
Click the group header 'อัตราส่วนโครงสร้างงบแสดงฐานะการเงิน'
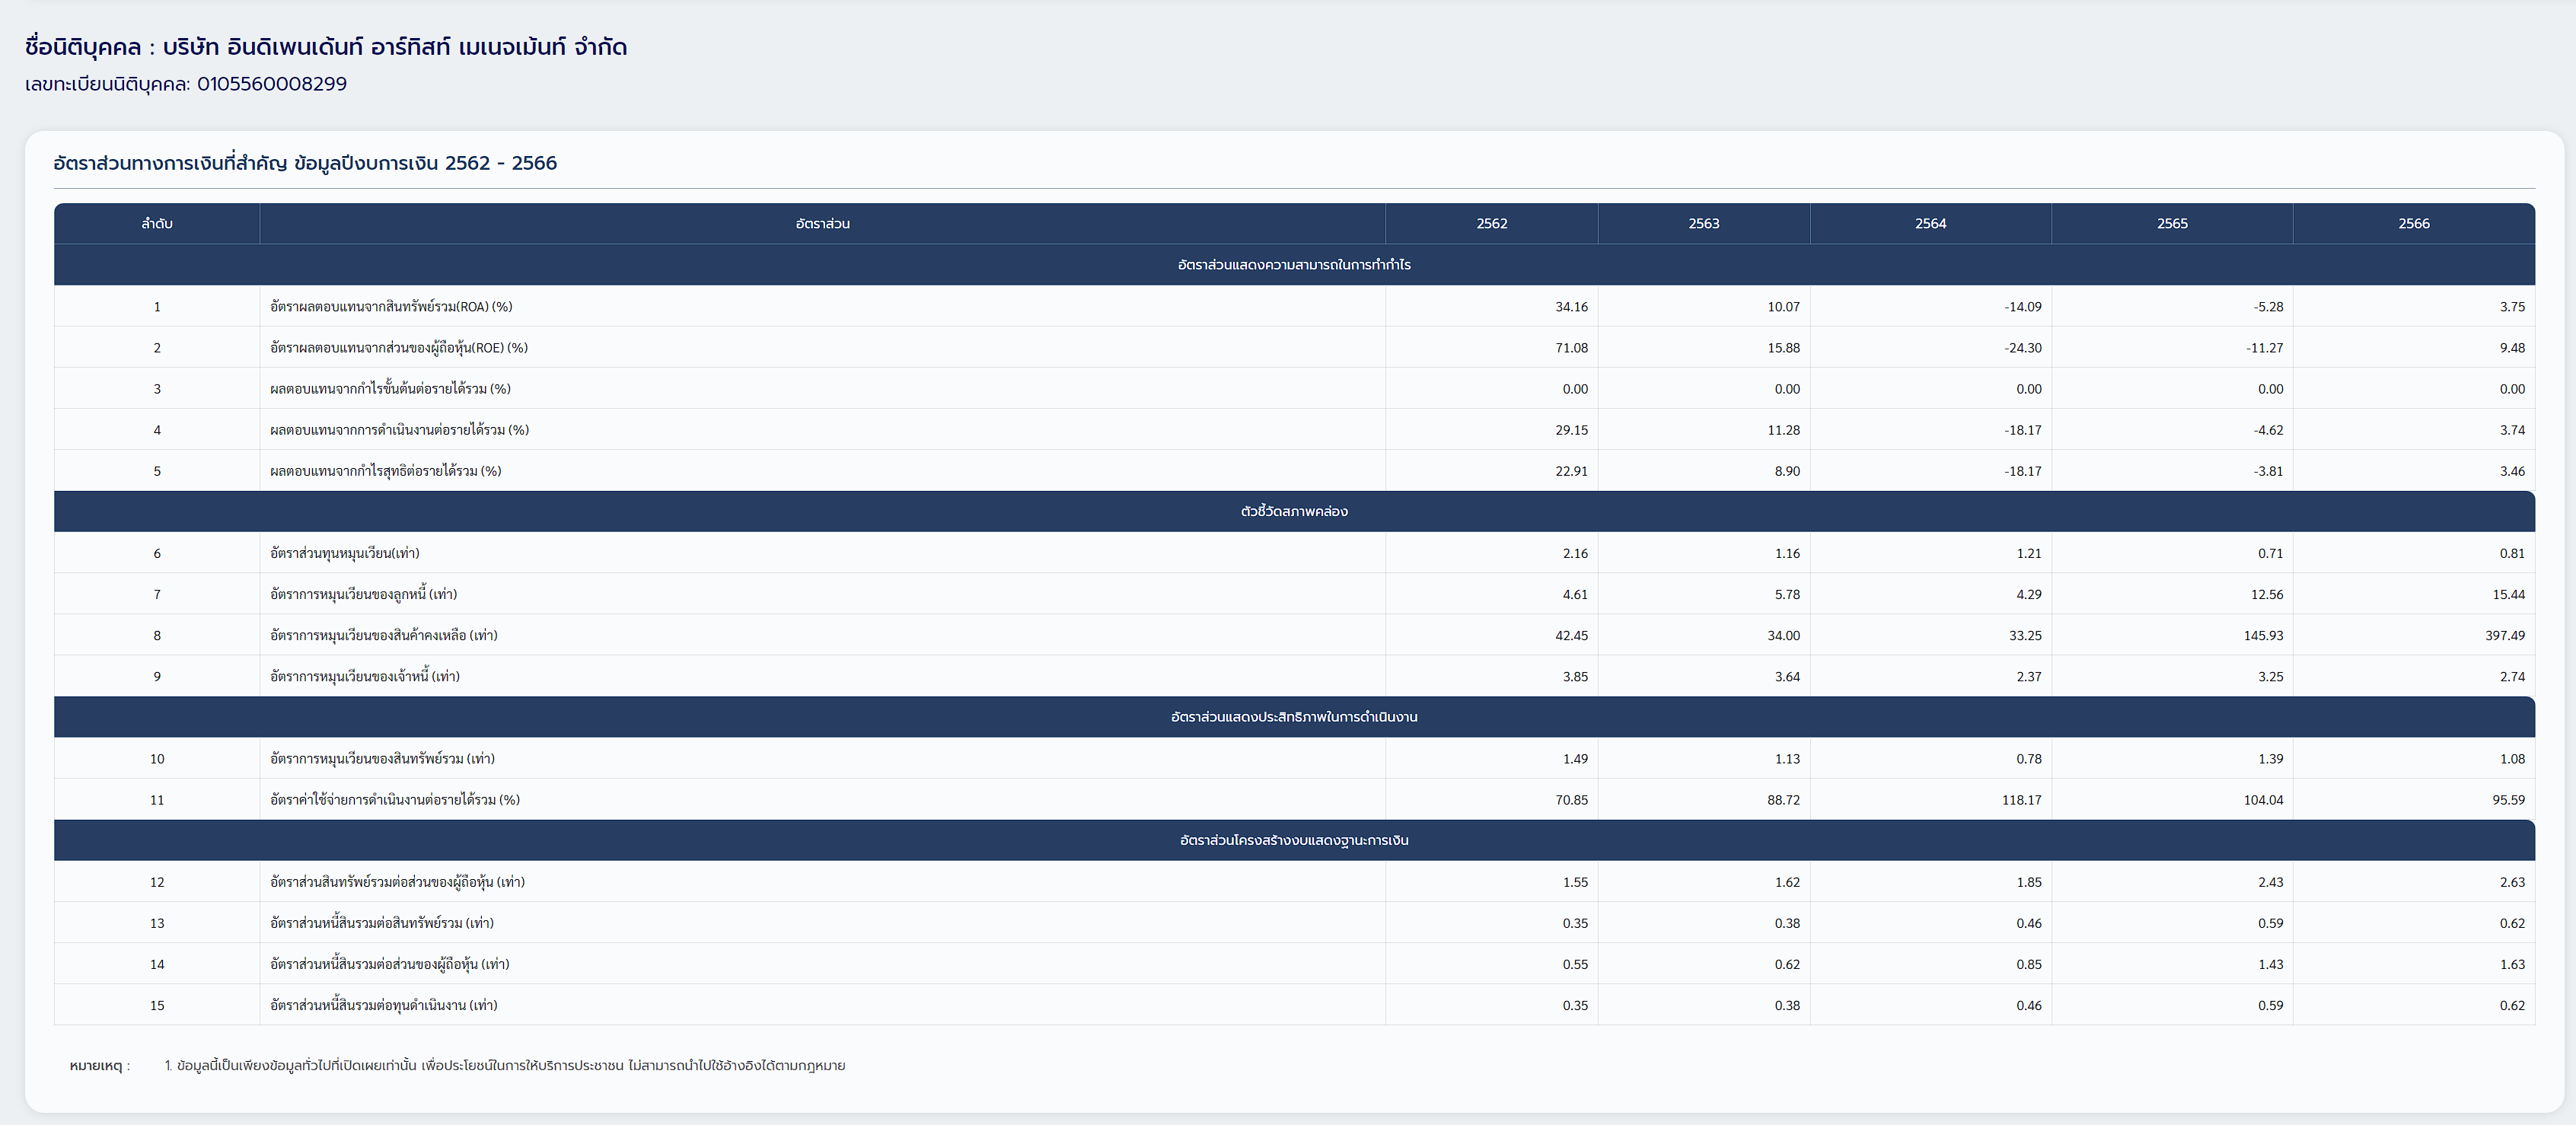click(1294, 840)
